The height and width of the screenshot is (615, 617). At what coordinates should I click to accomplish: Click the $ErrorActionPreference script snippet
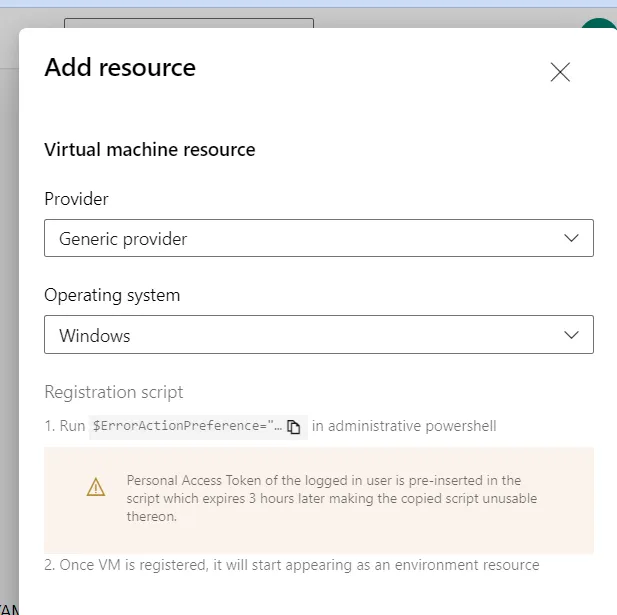[x=186, y=426]
